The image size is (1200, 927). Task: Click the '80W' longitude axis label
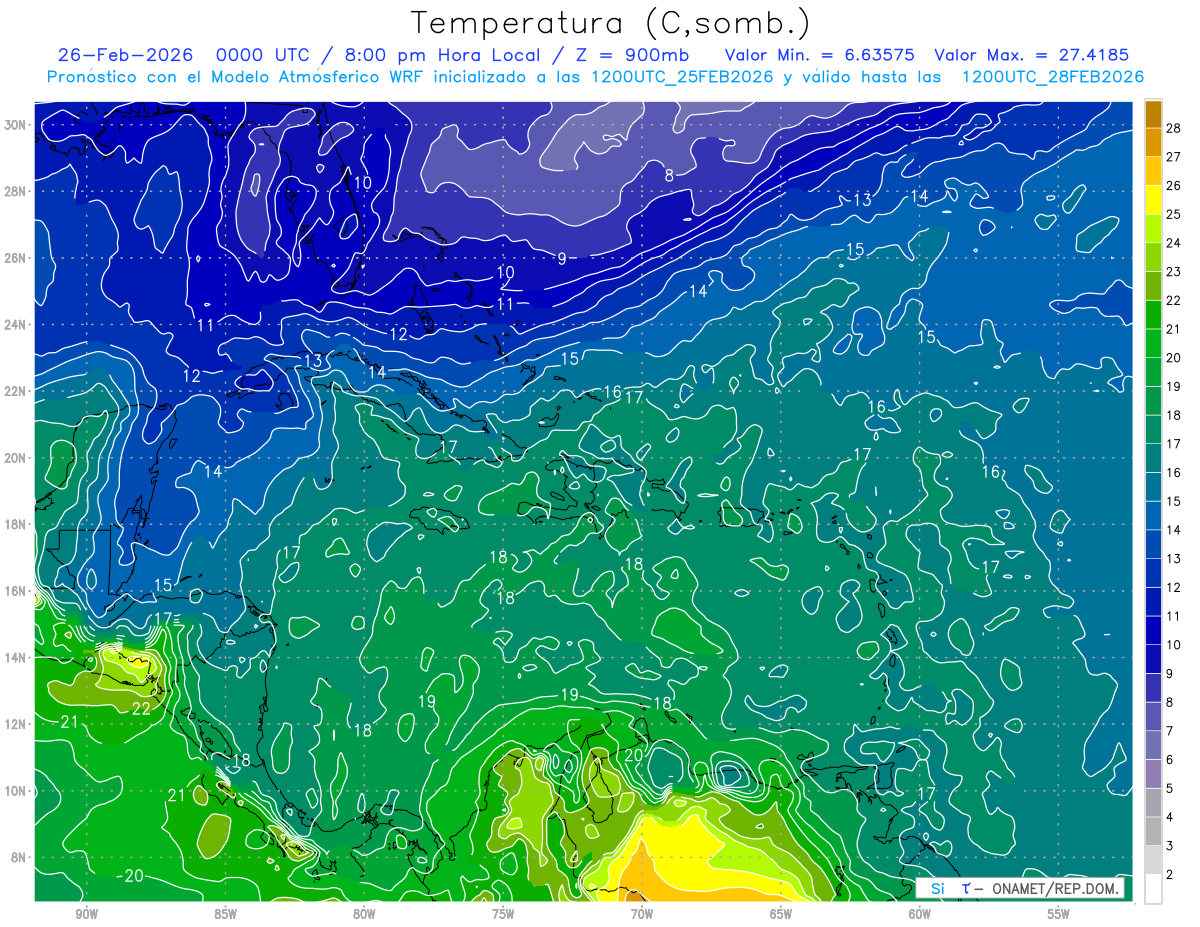(364, 914)
